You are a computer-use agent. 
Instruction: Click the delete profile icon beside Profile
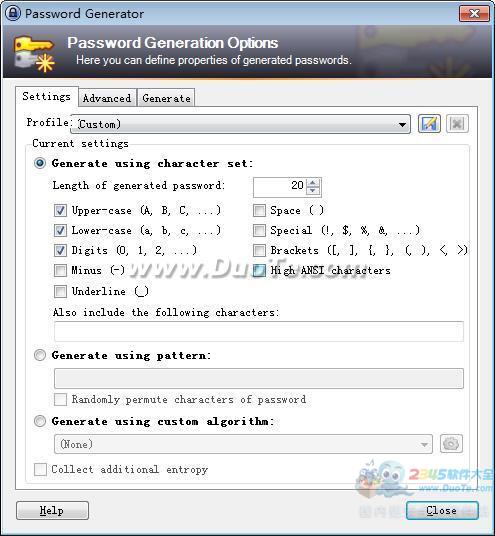point(457,124)
